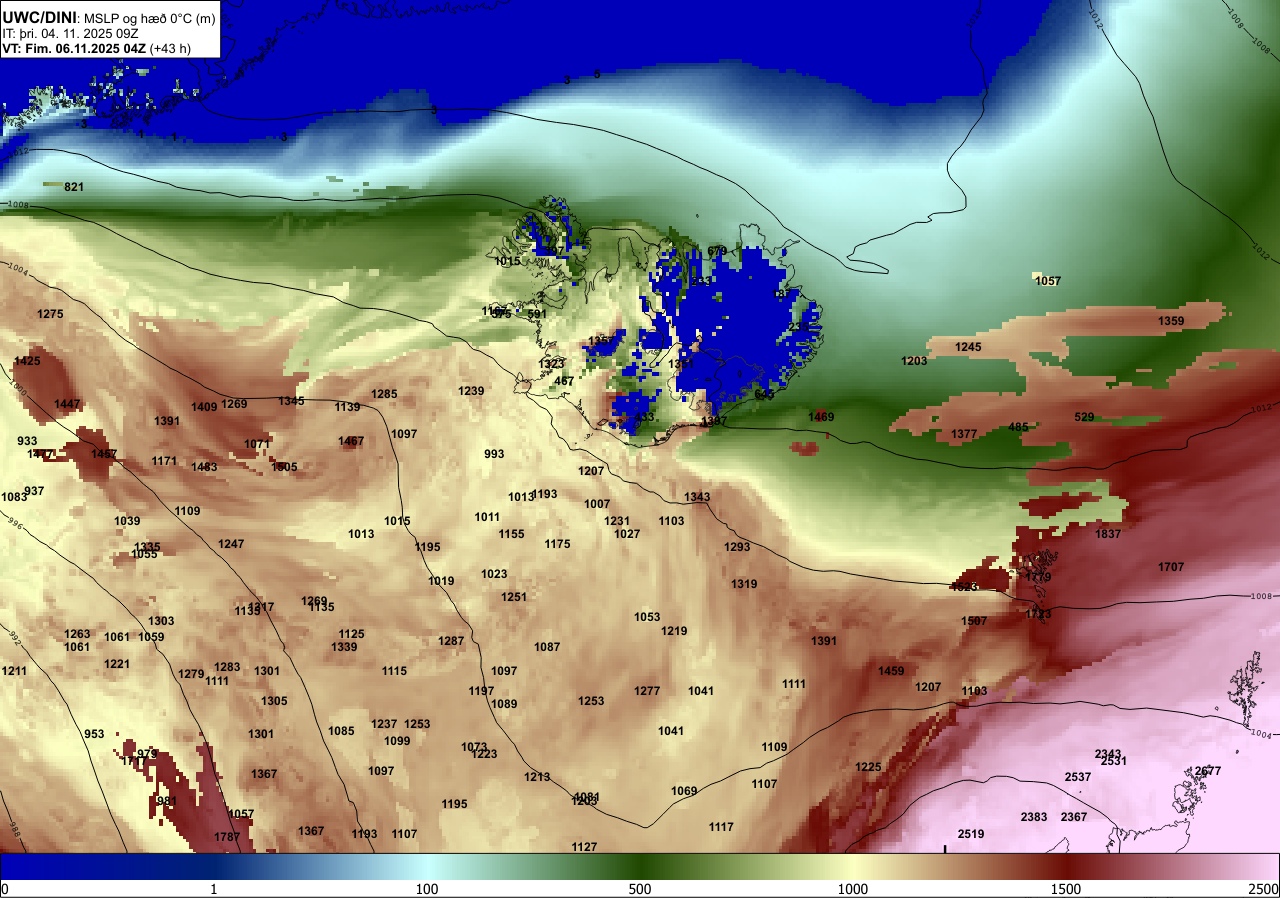The image size is (1280, 898).
Task: Click the height value 1447
Action: point(67,404)
